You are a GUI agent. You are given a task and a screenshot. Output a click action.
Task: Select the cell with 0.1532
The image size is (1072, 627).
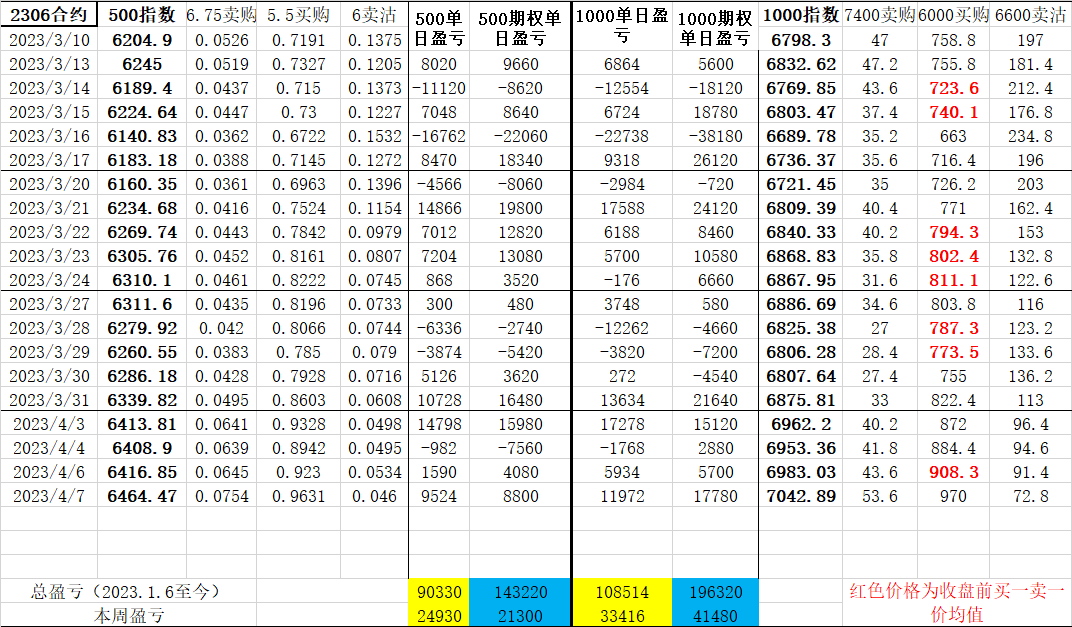(374, 136)
